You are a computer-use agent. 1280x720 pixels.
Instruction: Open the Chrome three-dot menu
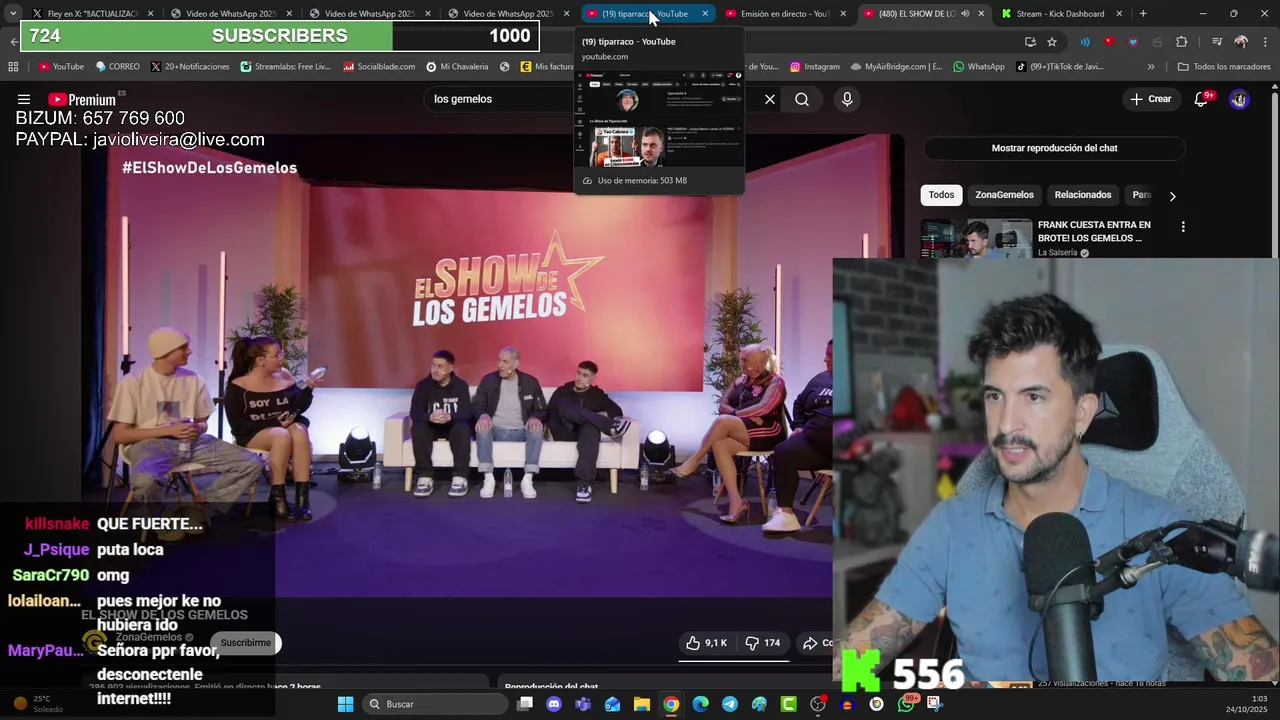click(1265, 42)
